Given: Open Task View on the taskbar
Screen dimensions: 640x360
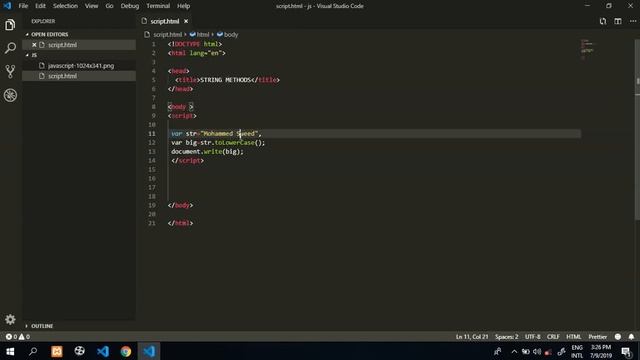Looking at the screenshot, I should 80,351.
